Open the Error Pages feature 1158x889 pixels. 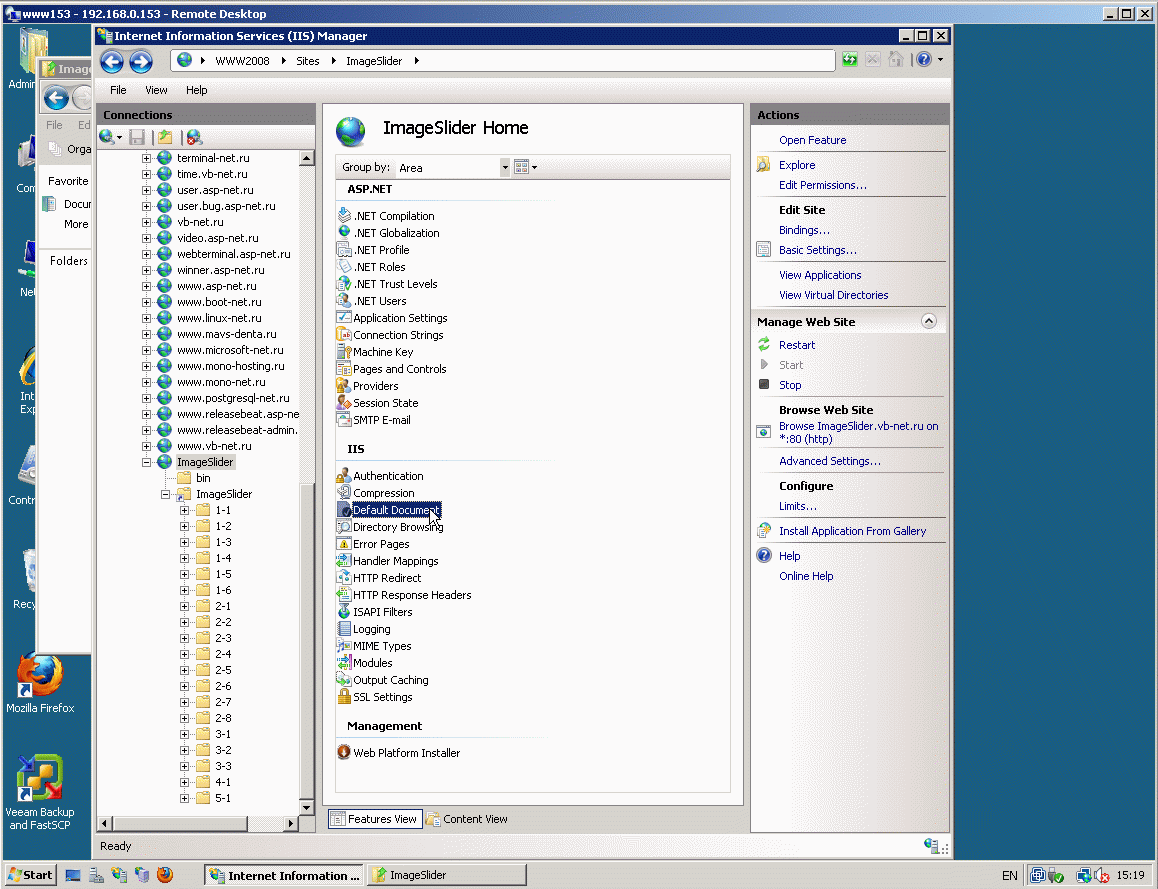click(374, 543)
